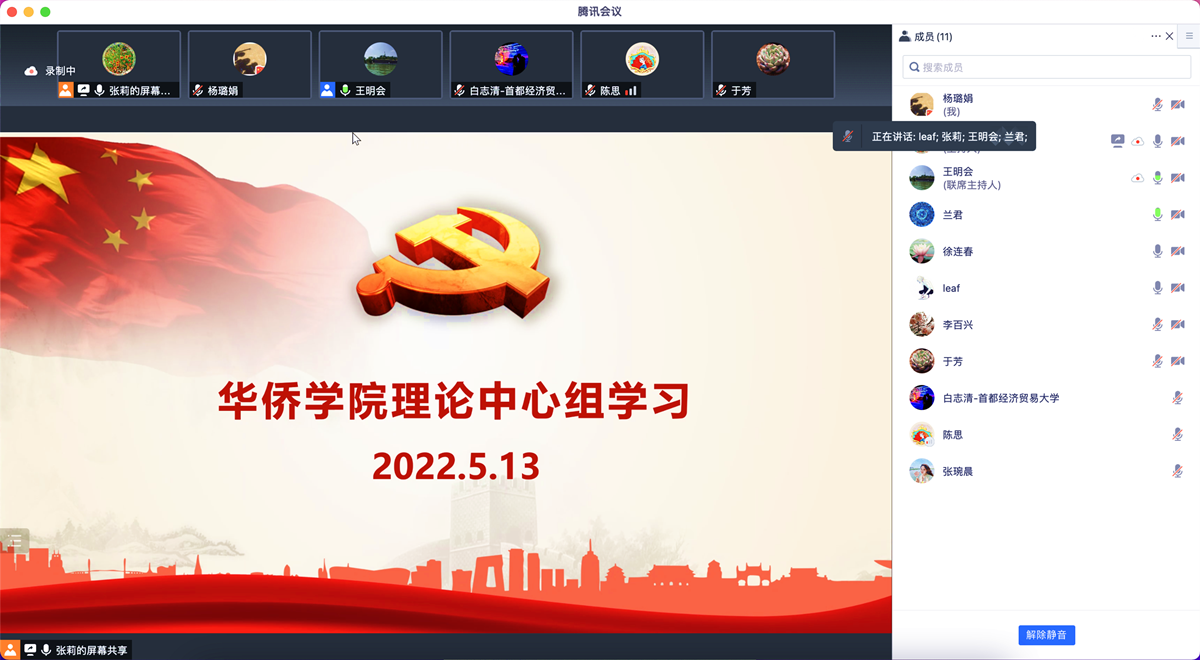Mute 王明会 microphone in member list
1200x660 pixels.
(1158, 178)
